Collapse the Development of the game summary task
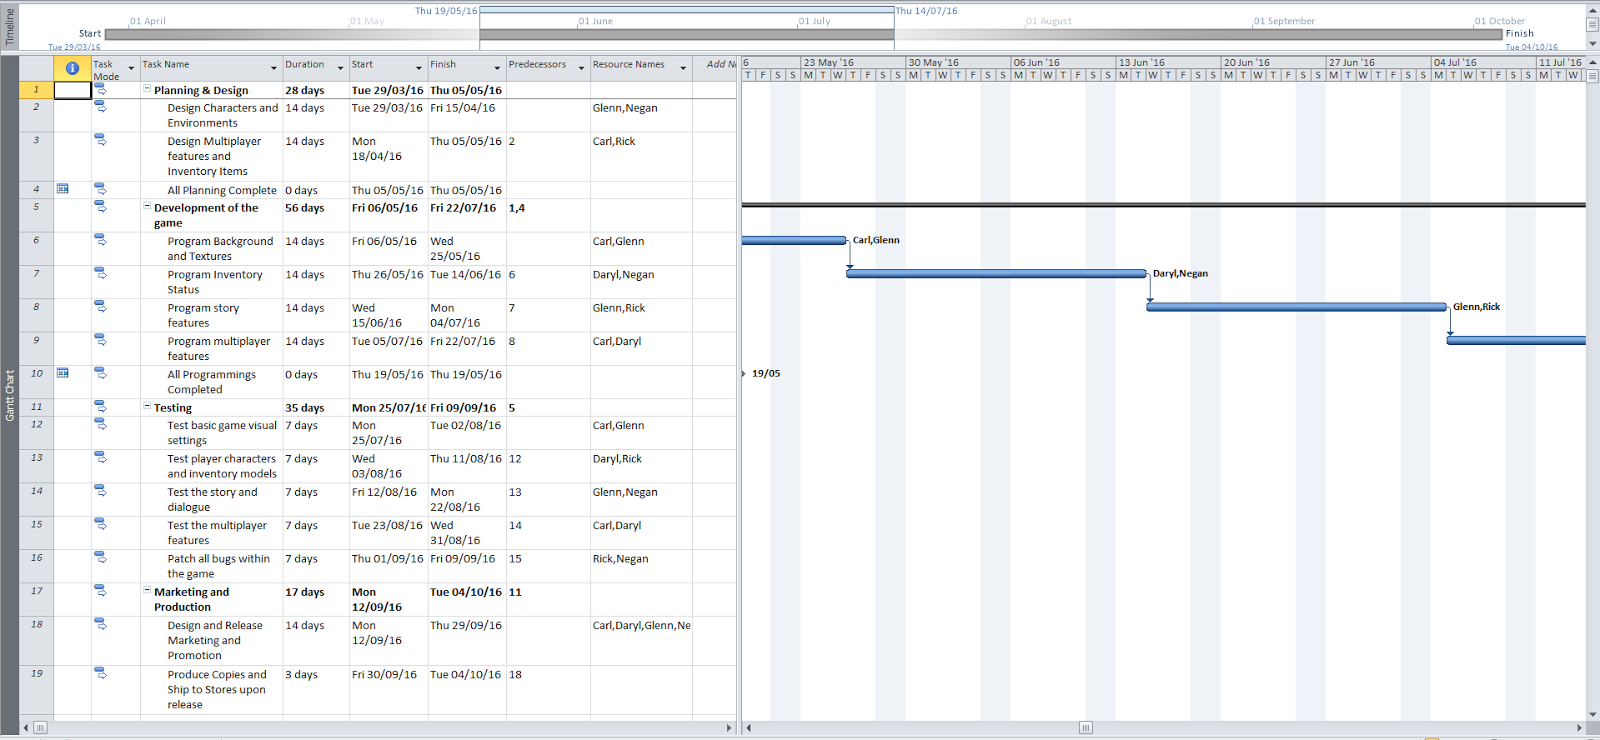The image size is (1600, 740). coord(147,207)
